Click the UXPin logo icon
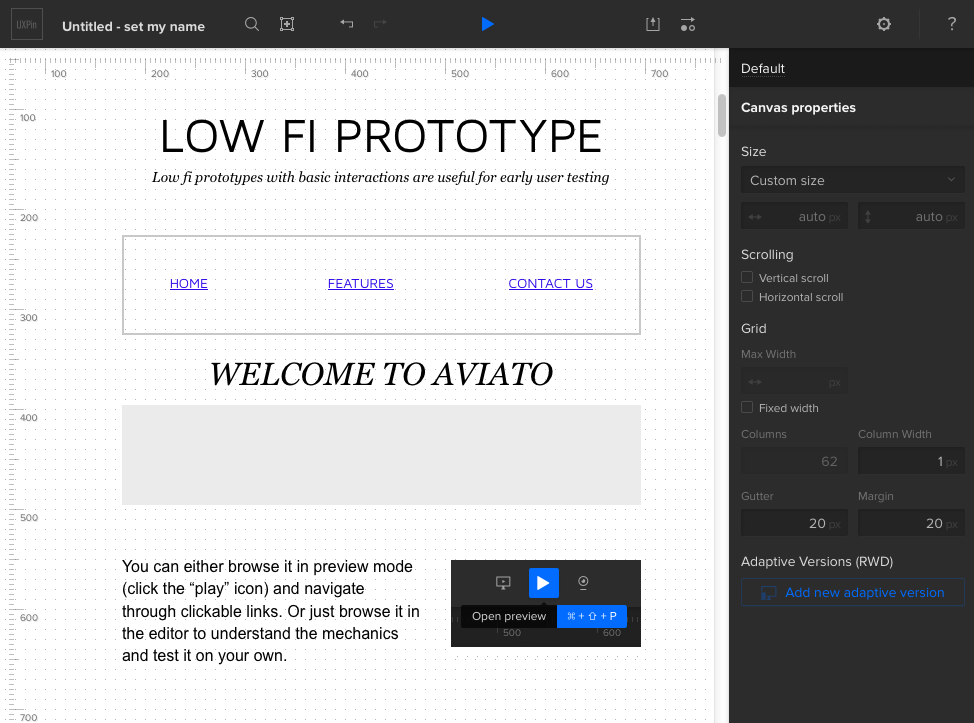 point(27,24)
